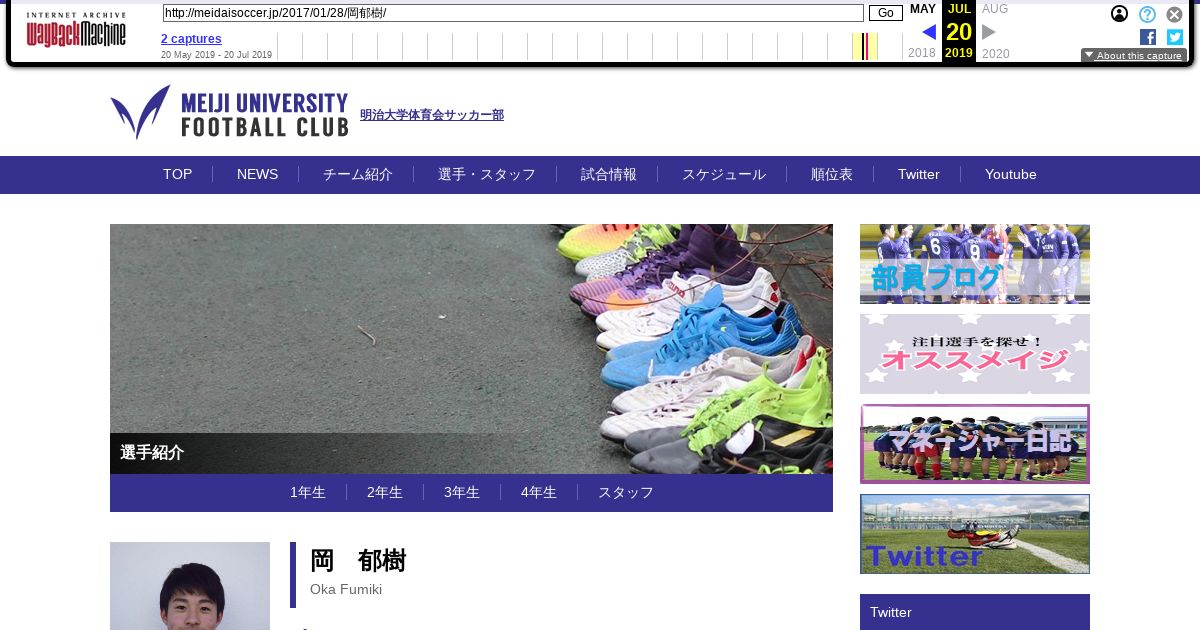Open the Twitter banner image
Image resolution: width=1200 pixels, height=630 pixels.
point(975,534)
